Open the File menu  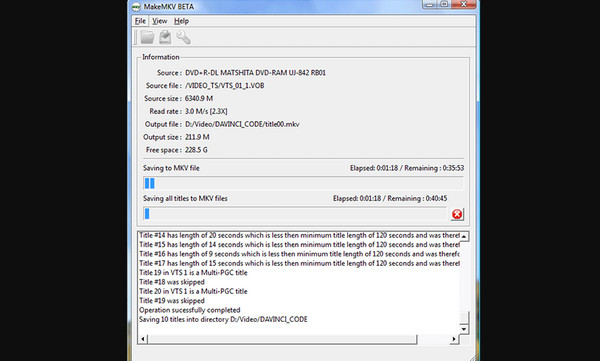point(140,21)
